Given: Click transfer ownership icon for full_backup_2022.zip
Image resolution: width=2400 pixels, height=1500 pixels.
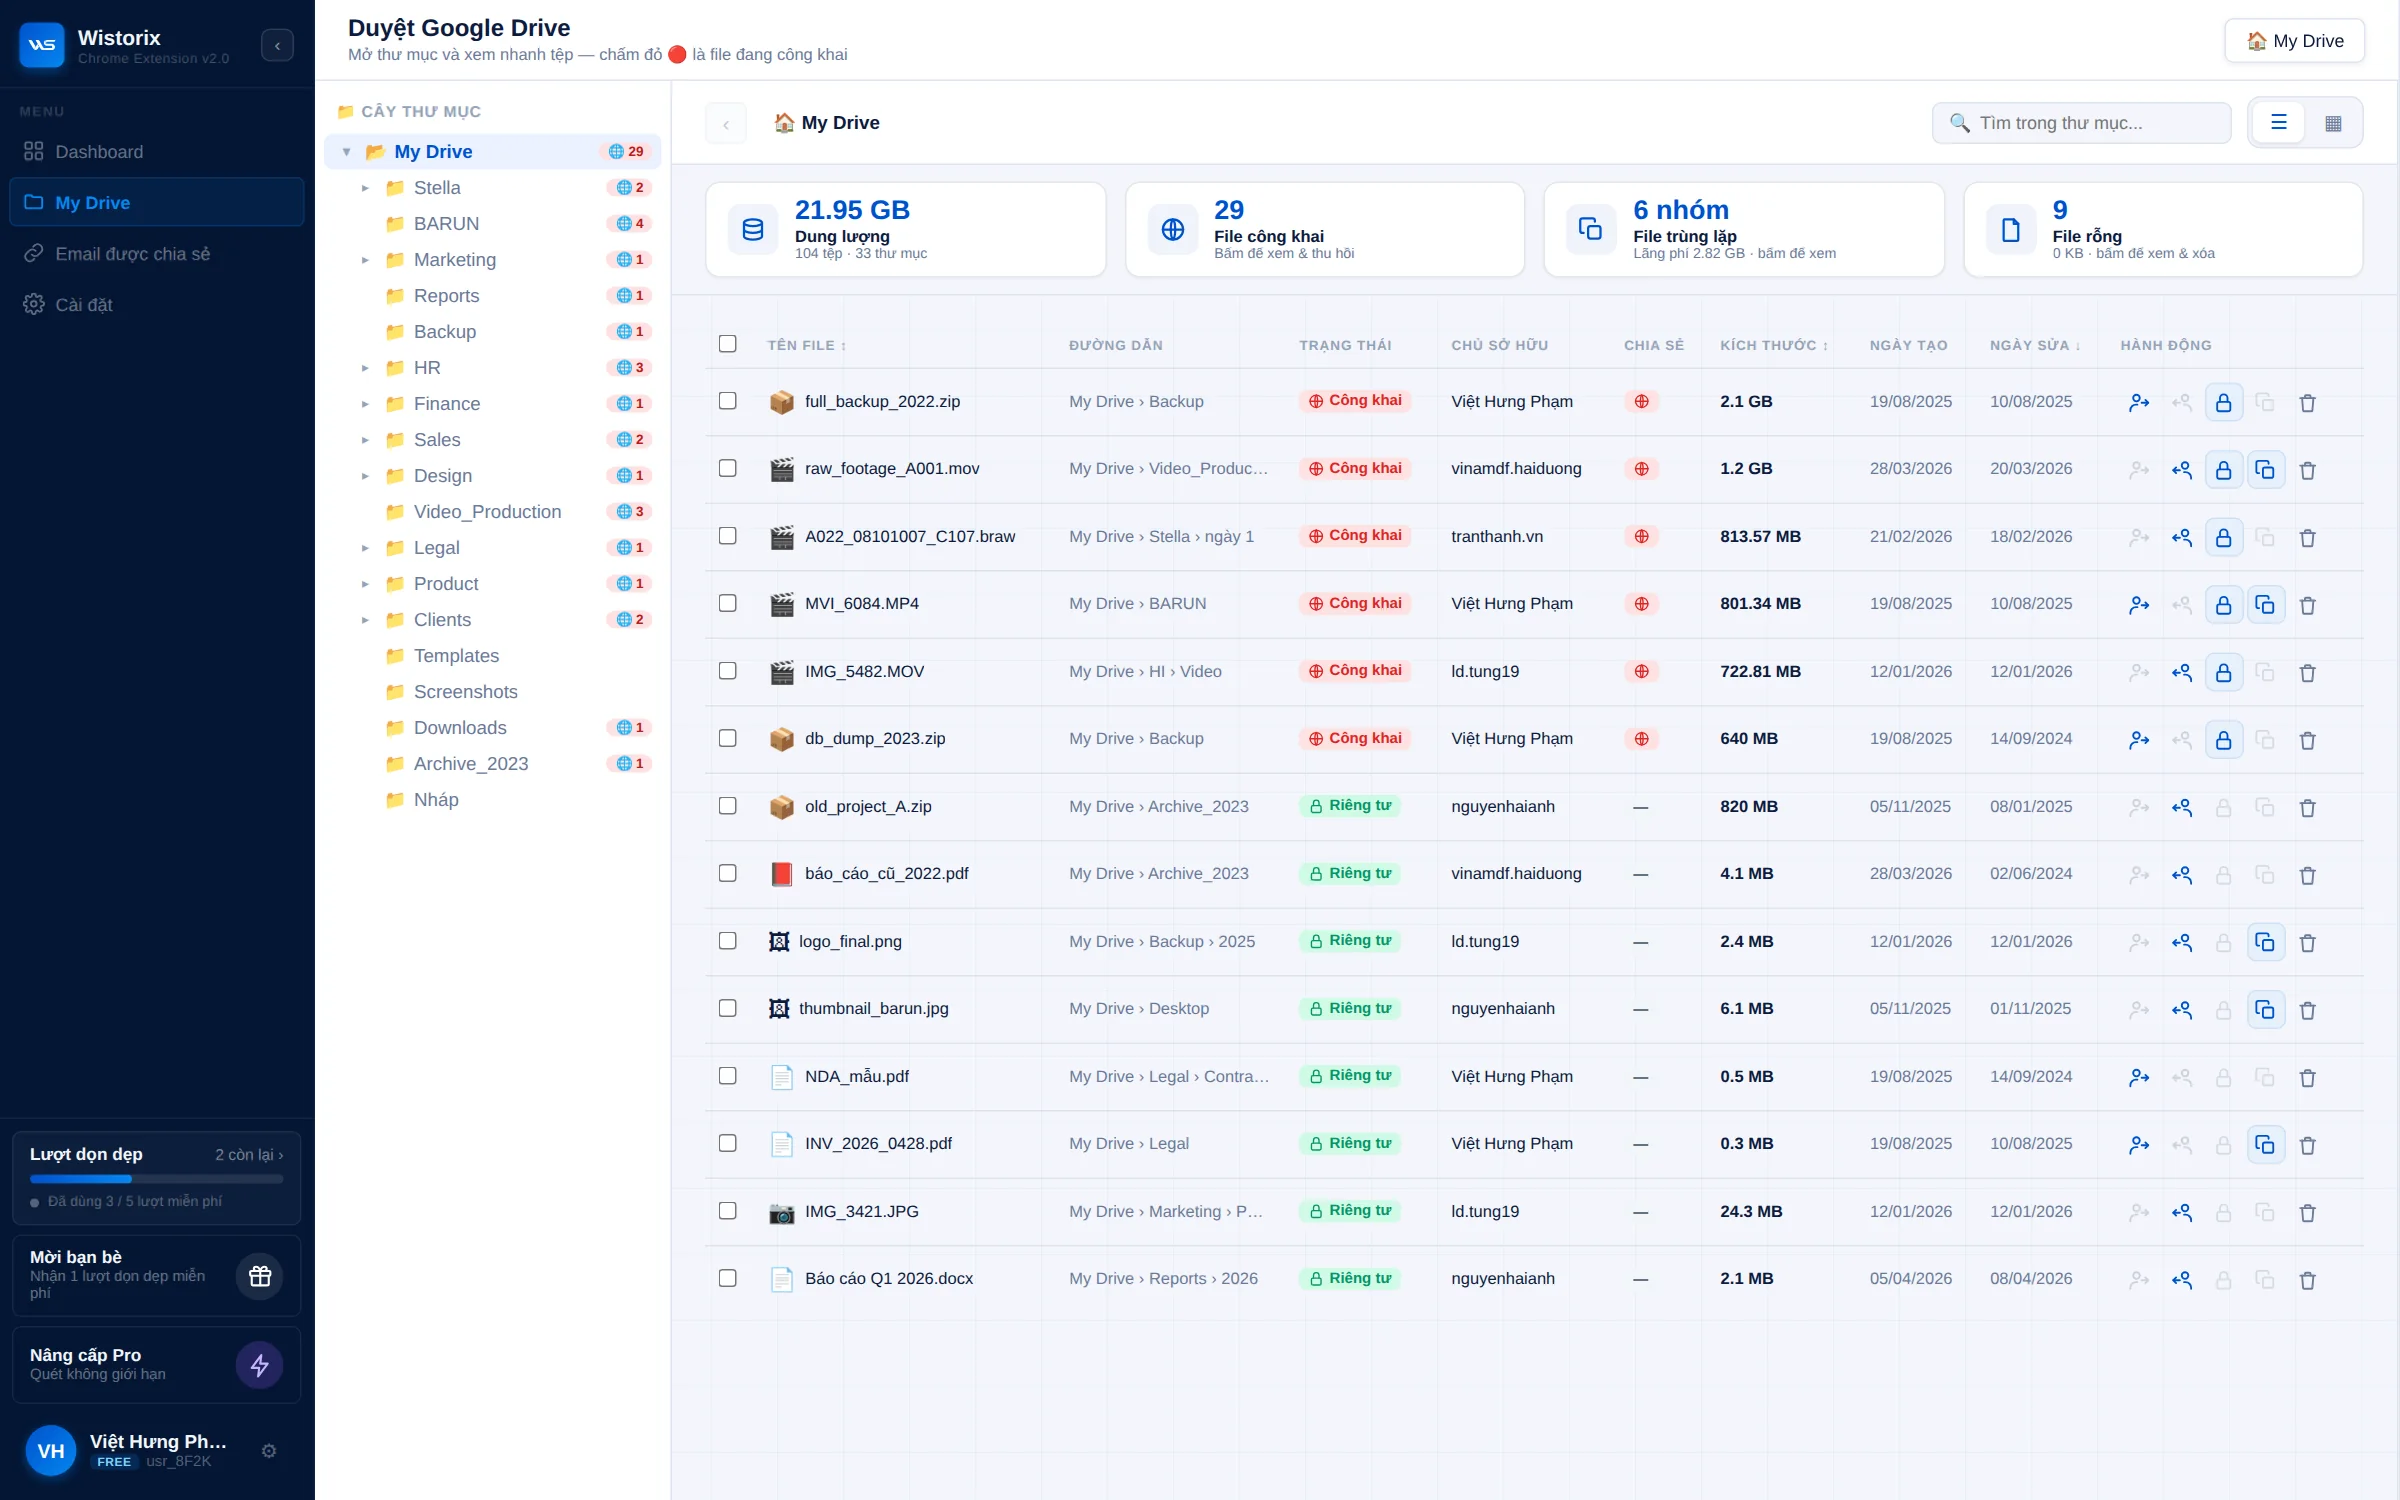Looking at the screenshot, I should coord(2139,402).
